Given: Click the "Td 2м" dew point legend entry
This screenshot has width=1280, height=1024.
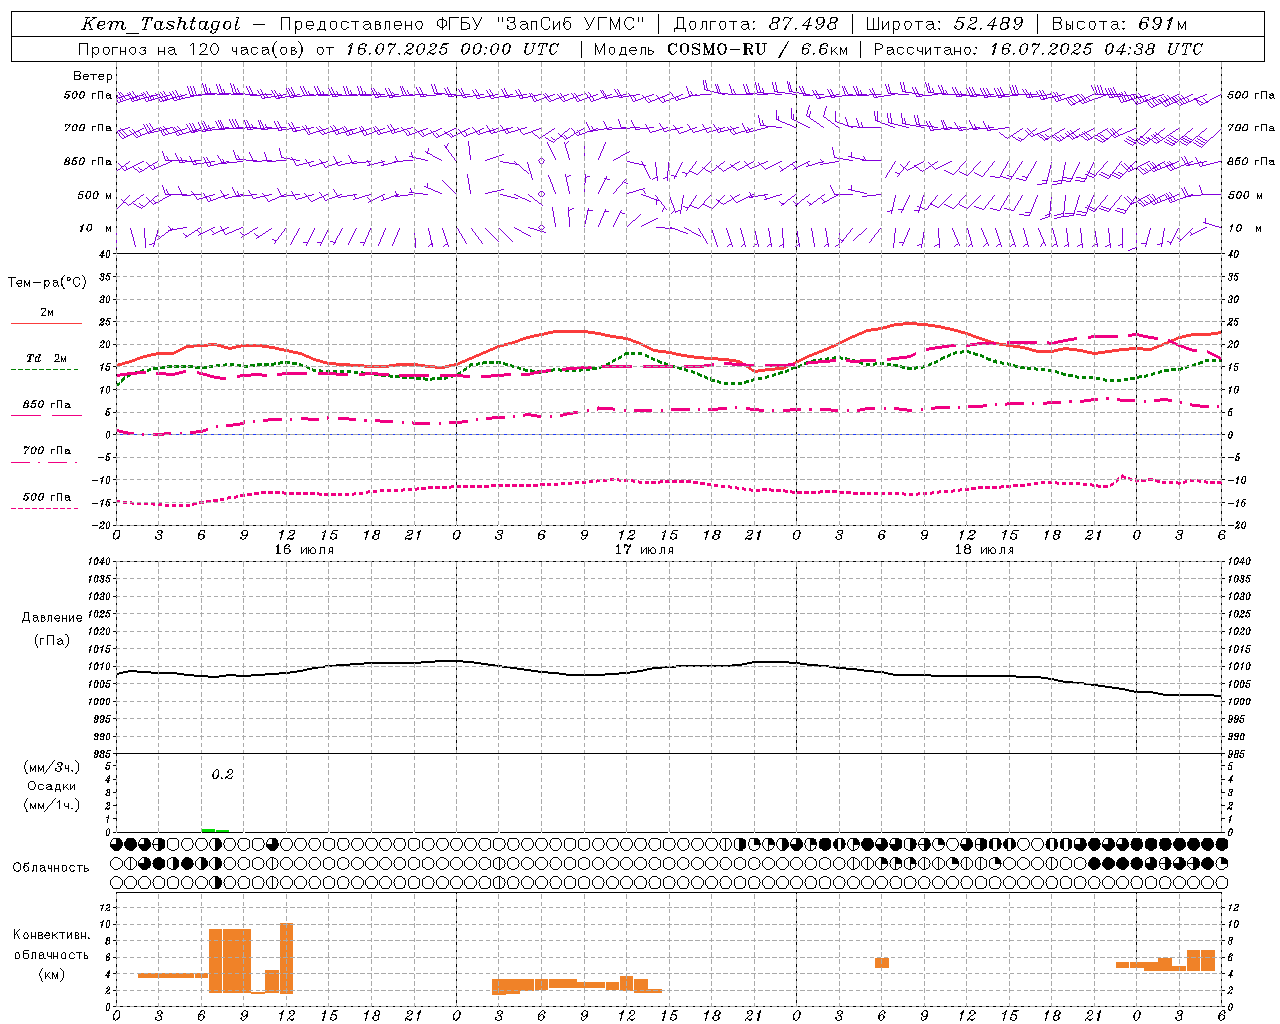Looking at the screenshot, I should pyautogui.click(x=47, y=358).
